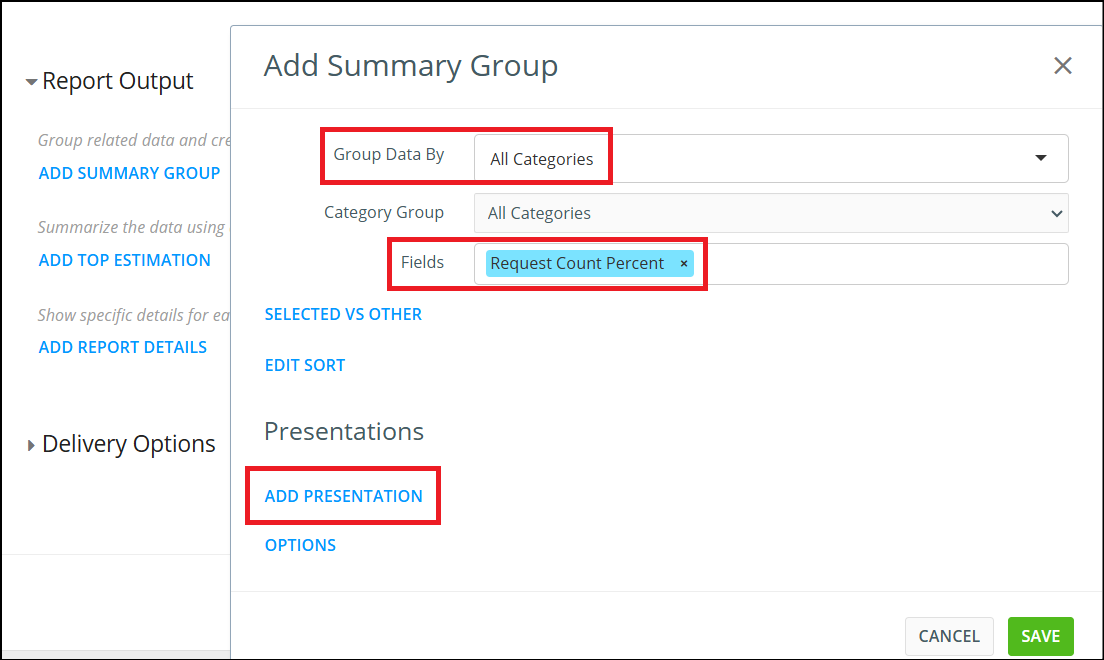Remove the Request Count Percent field tag
The image size is (1104, 660).
pyautogui.click(x=684, y=264)
